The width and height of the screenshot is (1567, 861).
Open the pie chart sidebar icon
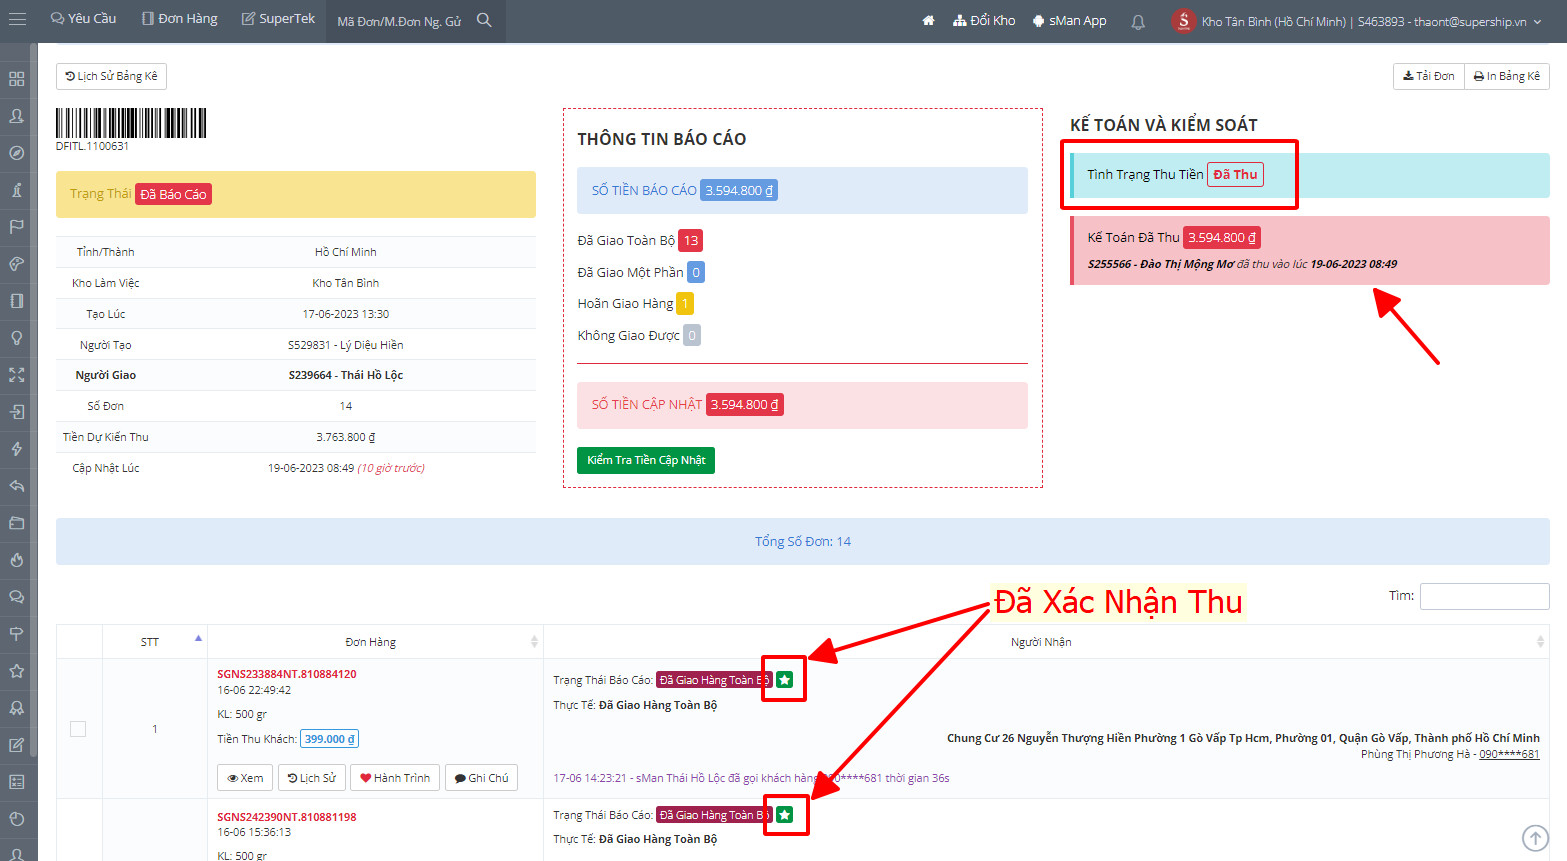(17, 819)
